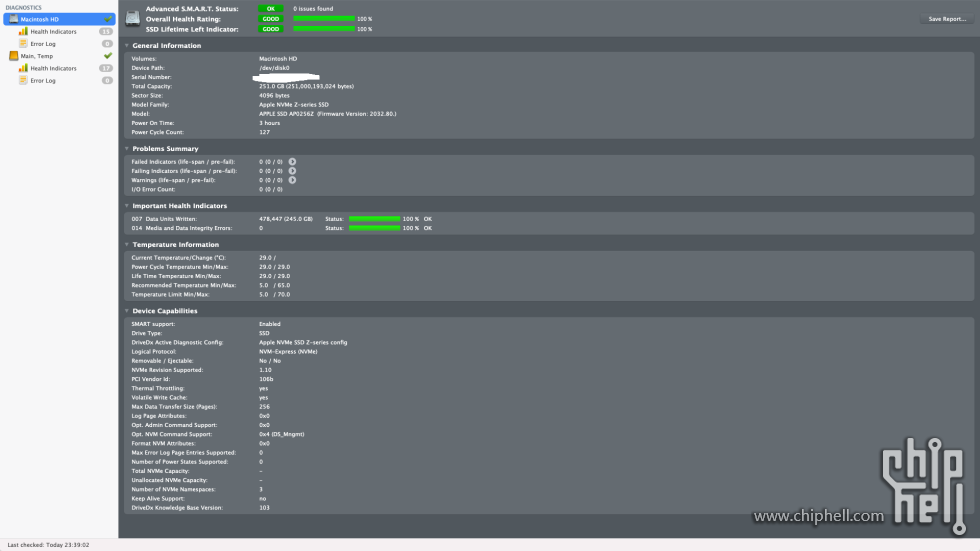The image size is (980, 551).
Task: Open Error Log label under Main, Temp
Action: [42, 80]
